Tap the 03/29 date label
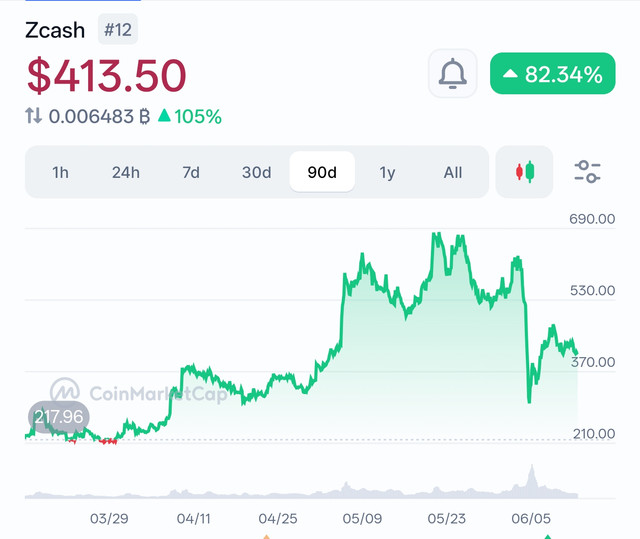Image resolution: width=640 pixels, height=539 pixels. click(x=109, y=519)
